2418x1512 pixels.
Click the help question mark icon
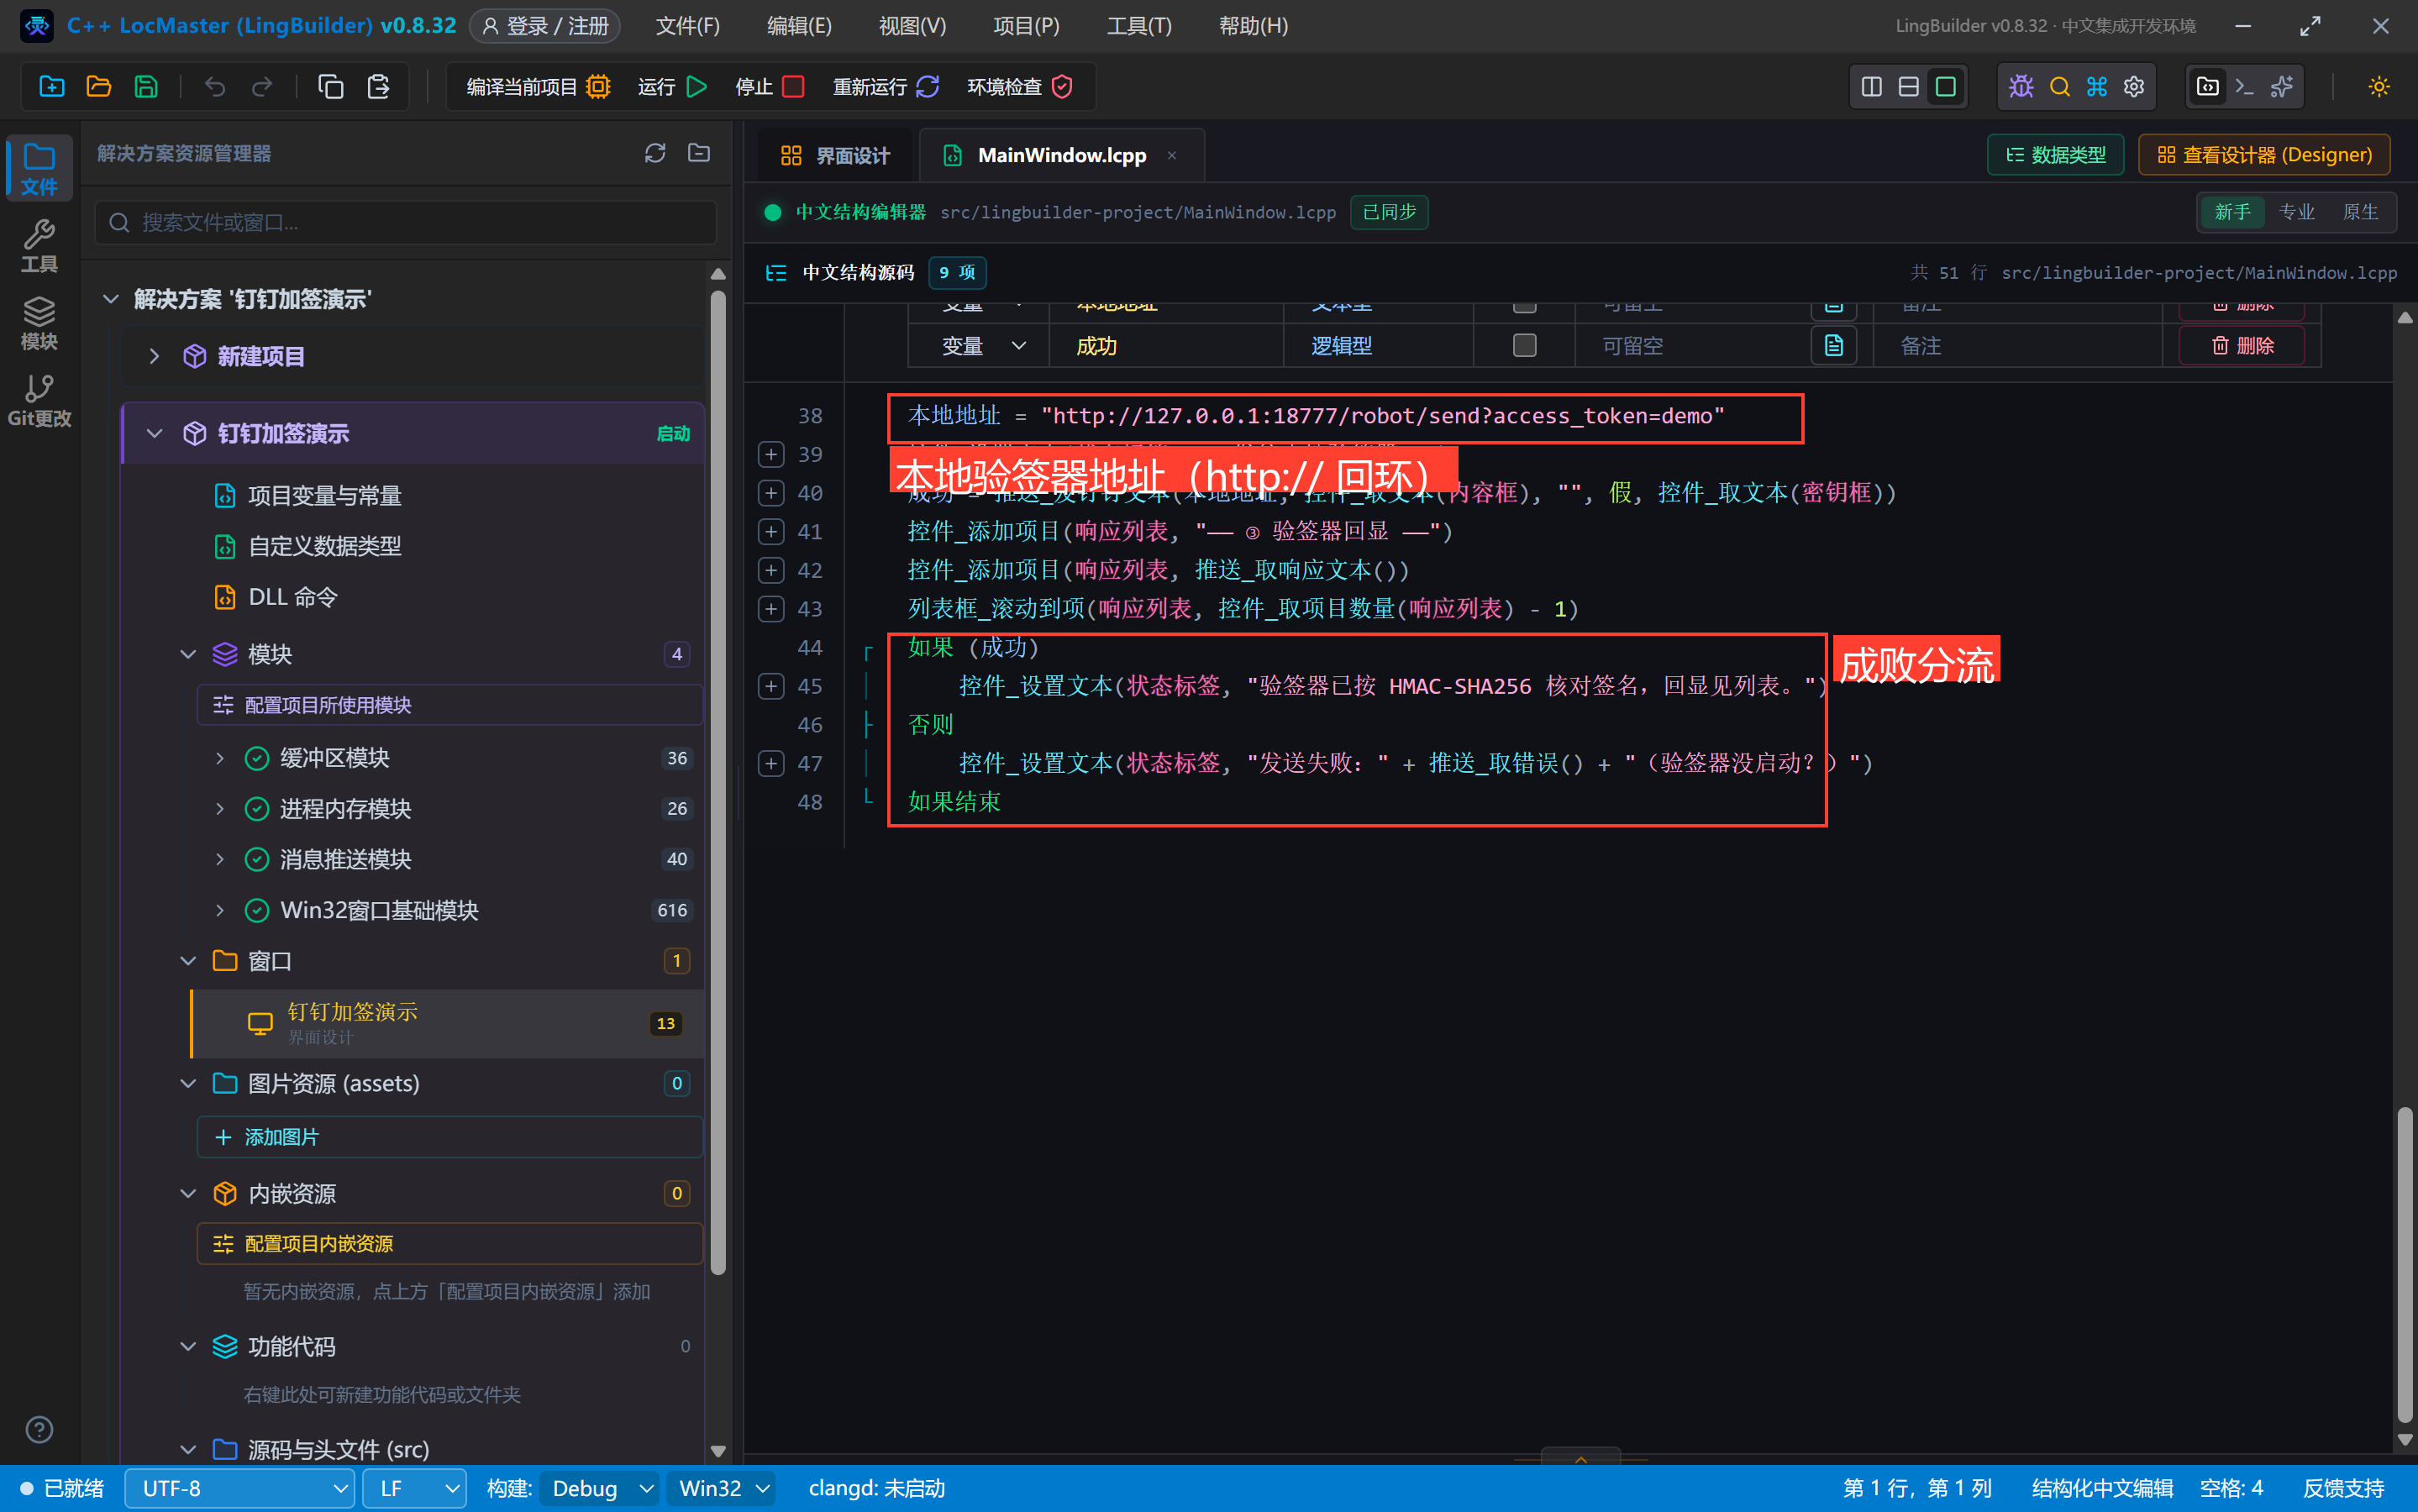click(39, 1429)
